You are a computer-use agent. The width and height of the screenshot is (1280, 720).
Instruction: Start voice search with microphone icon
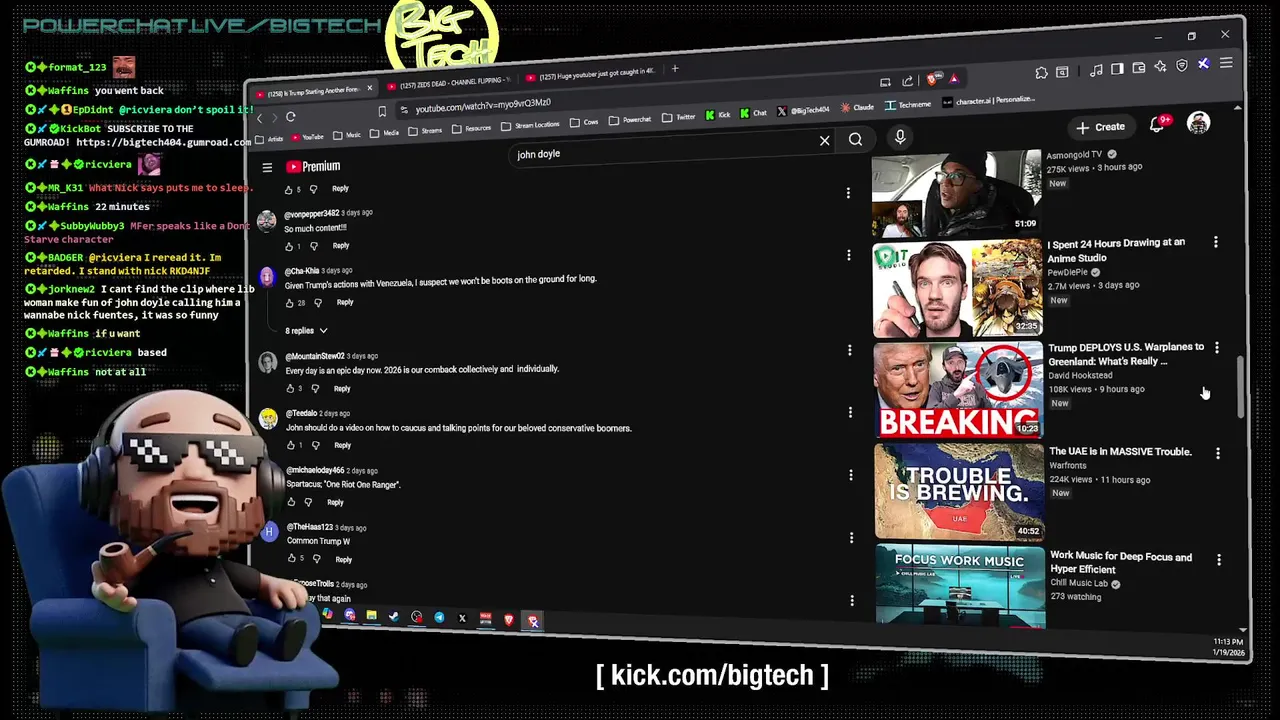point(900,138)
